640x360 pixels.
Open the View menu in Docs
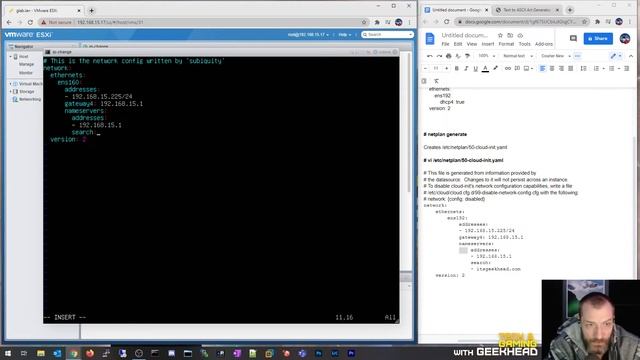point(472,44)
